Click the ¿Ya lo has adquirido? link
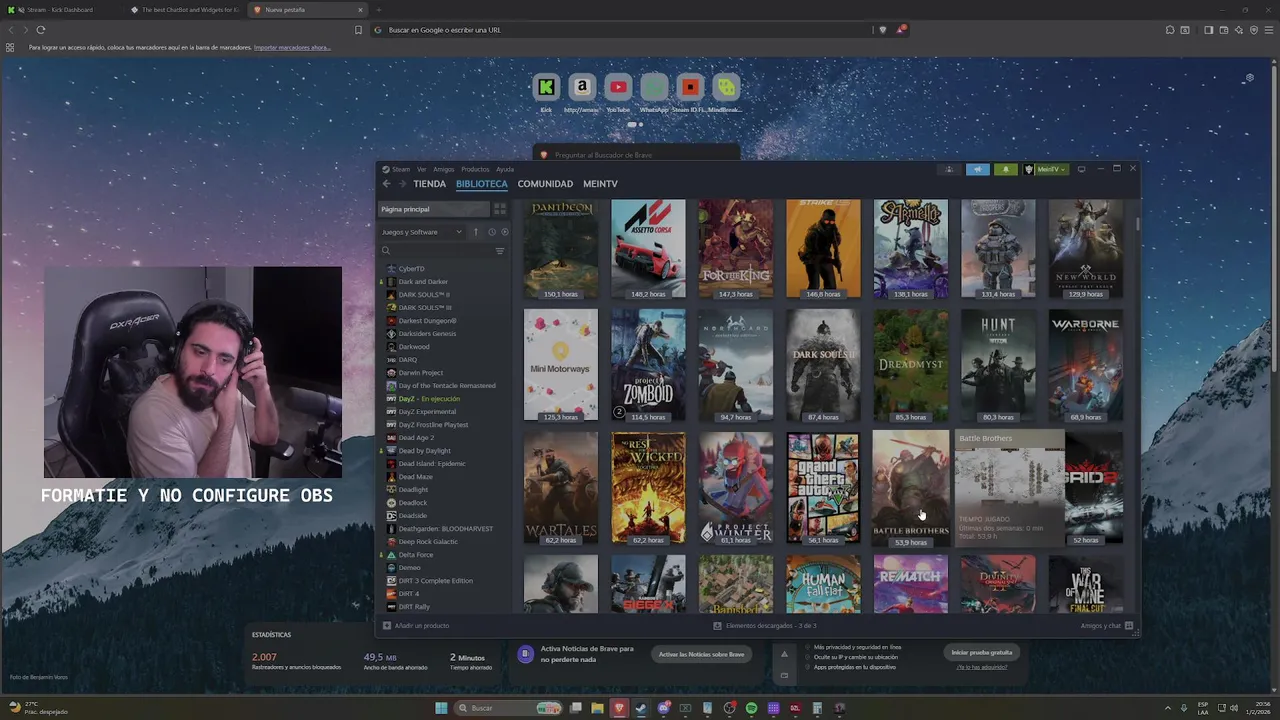The width and height of the screenshot is (1280, 720). pyautogui.click(x=981, y=667)
